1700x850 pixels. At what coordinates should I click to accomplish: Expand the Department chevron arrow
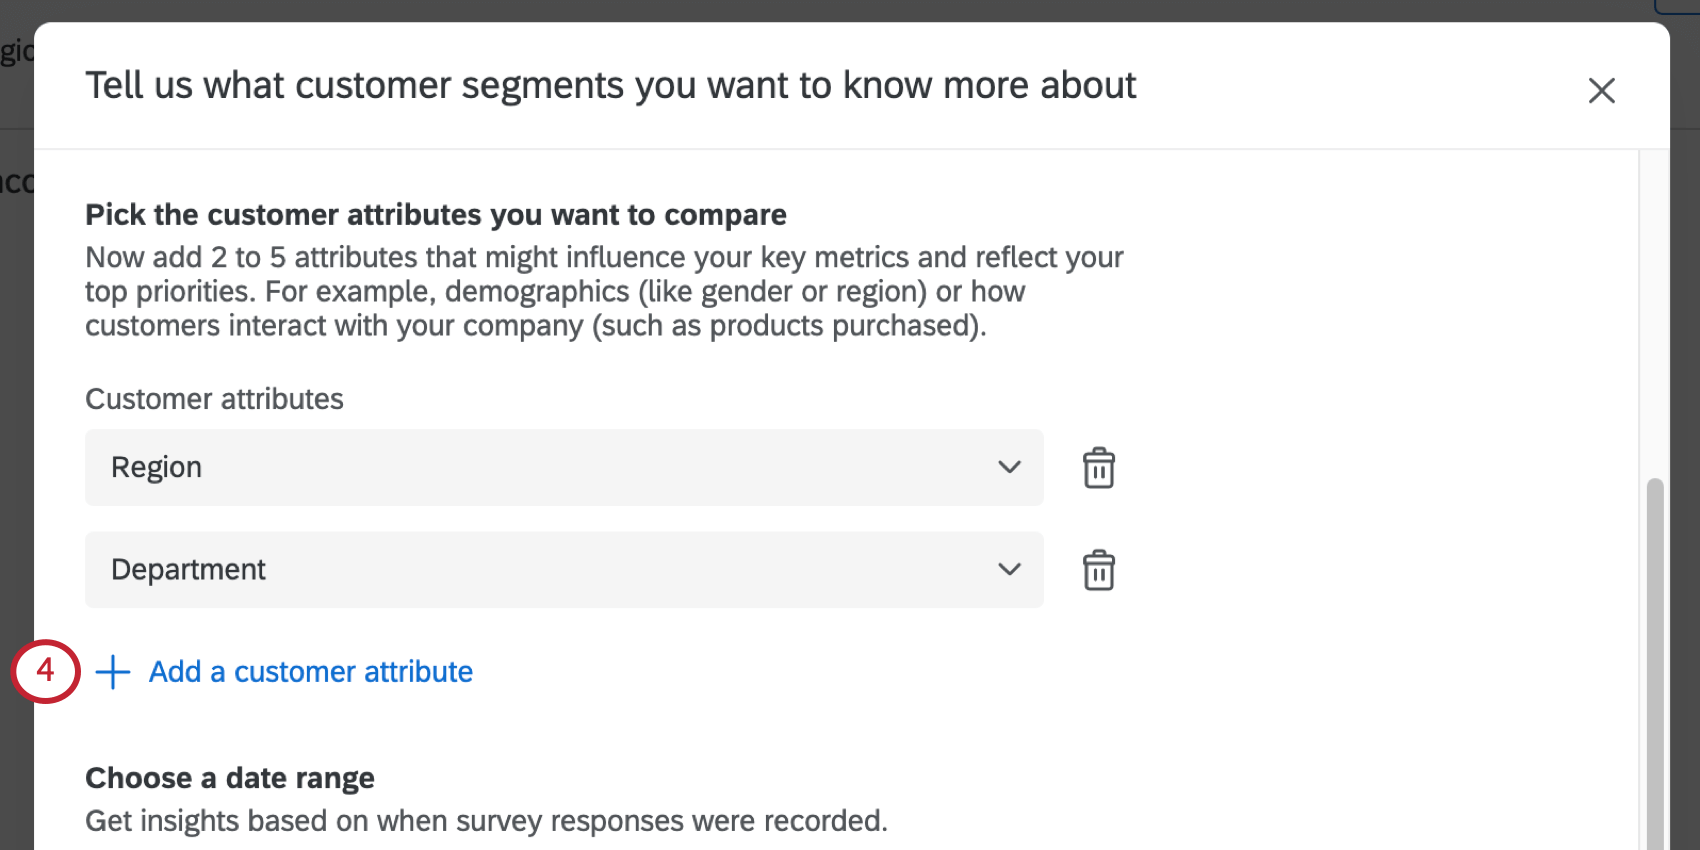[1009, 569]
